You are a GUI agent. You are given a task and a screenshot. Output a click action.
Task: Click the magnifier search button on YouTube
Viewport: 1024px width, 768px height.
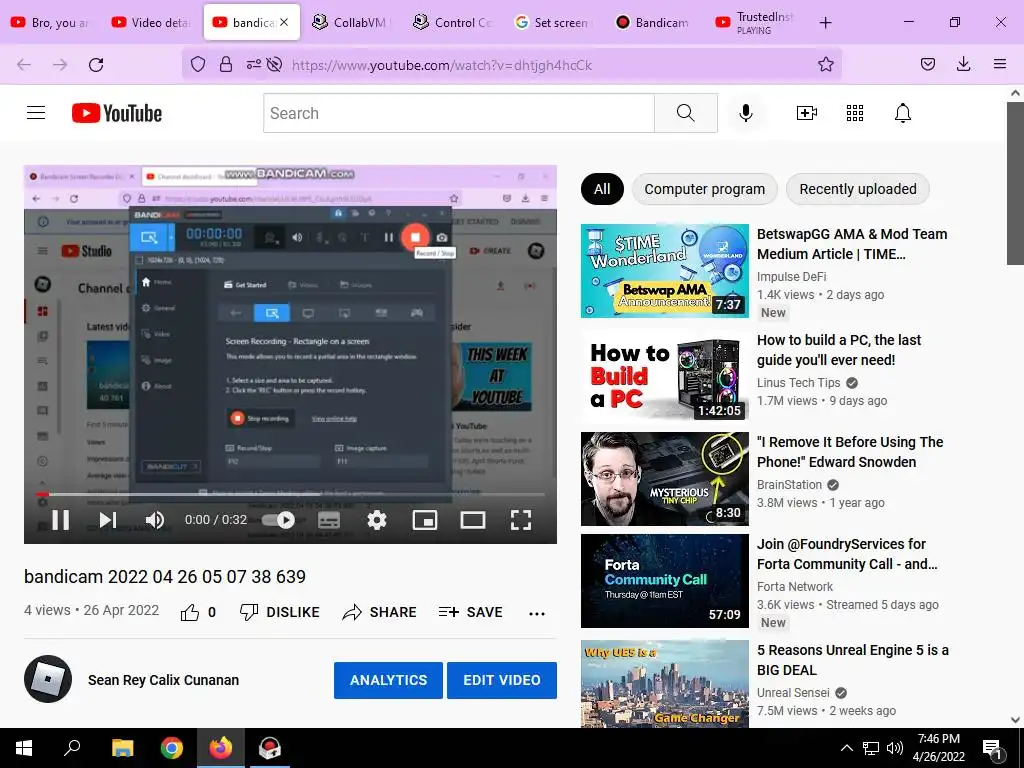[x=686, y=113]
